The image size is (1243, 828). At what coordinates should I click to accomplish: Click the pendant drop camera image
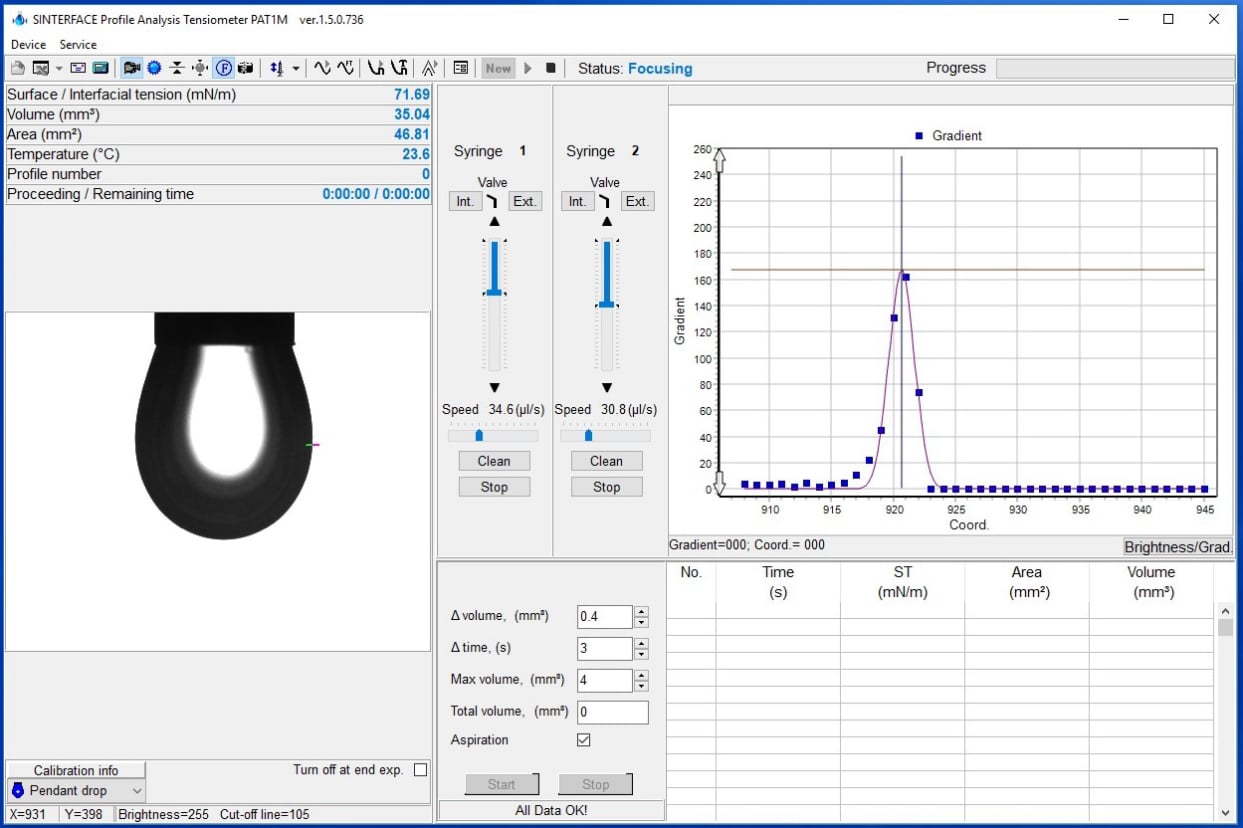coord(218,481)
